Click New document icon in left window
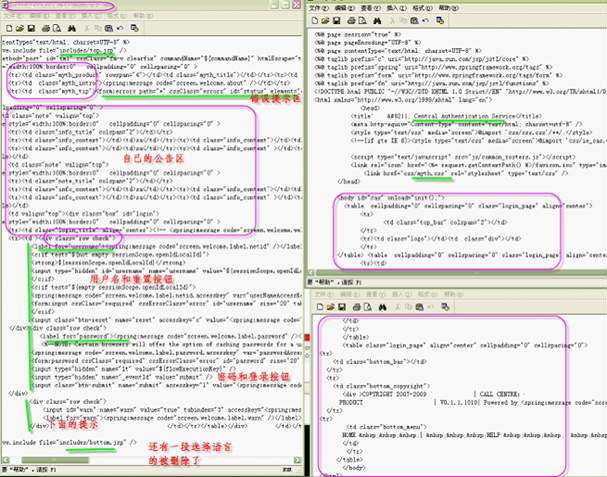The height and width of the screenshot is (477, 607). (9, 28)
